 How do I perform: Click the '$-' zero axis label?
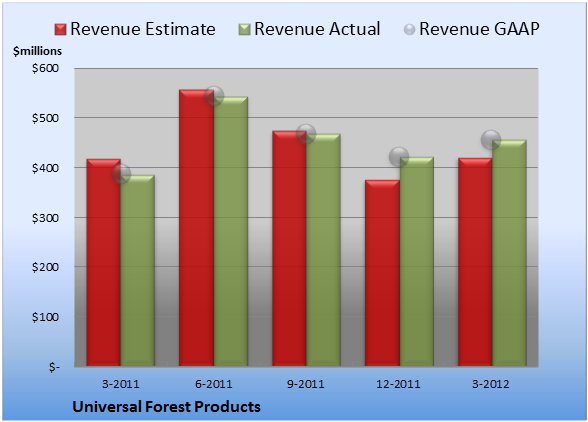coord(54,367)
